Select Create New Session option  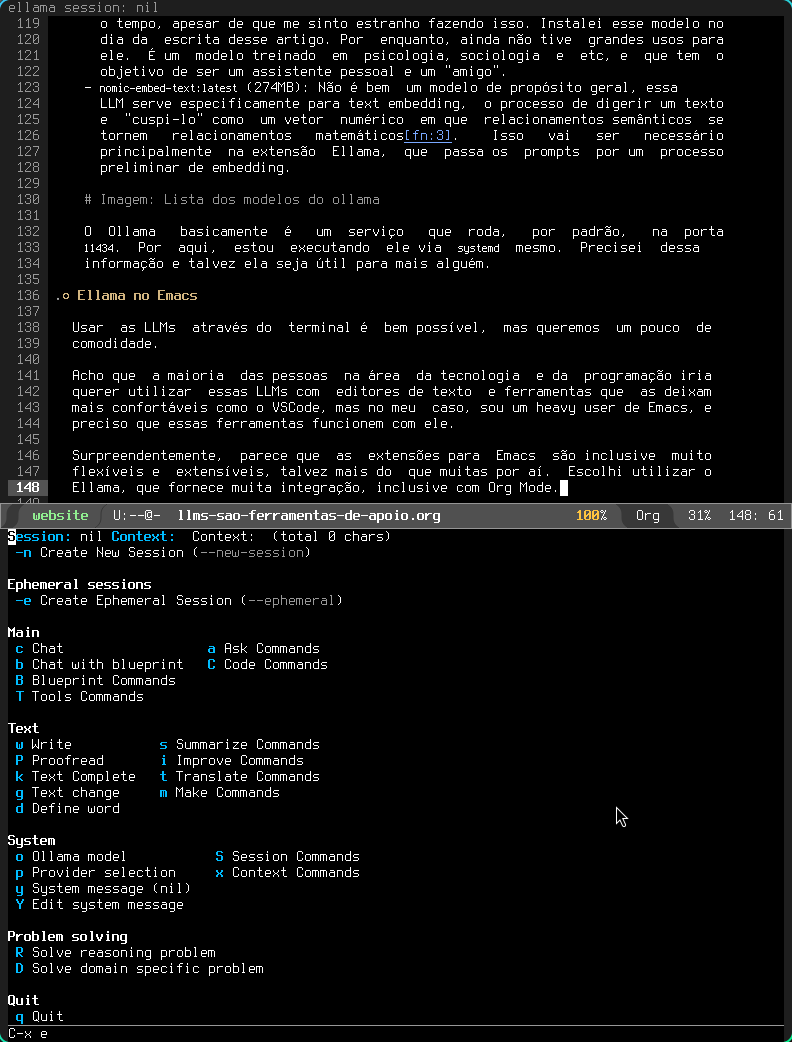coord(111,552)
